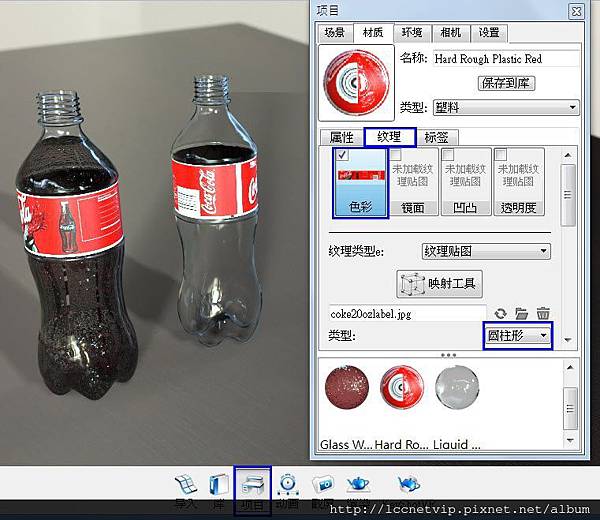Open the 纹理类型 dropdown showing 纹理贴图
Image resolution: width=600 pixels, height=520 pixels.
tap(486, 251)
